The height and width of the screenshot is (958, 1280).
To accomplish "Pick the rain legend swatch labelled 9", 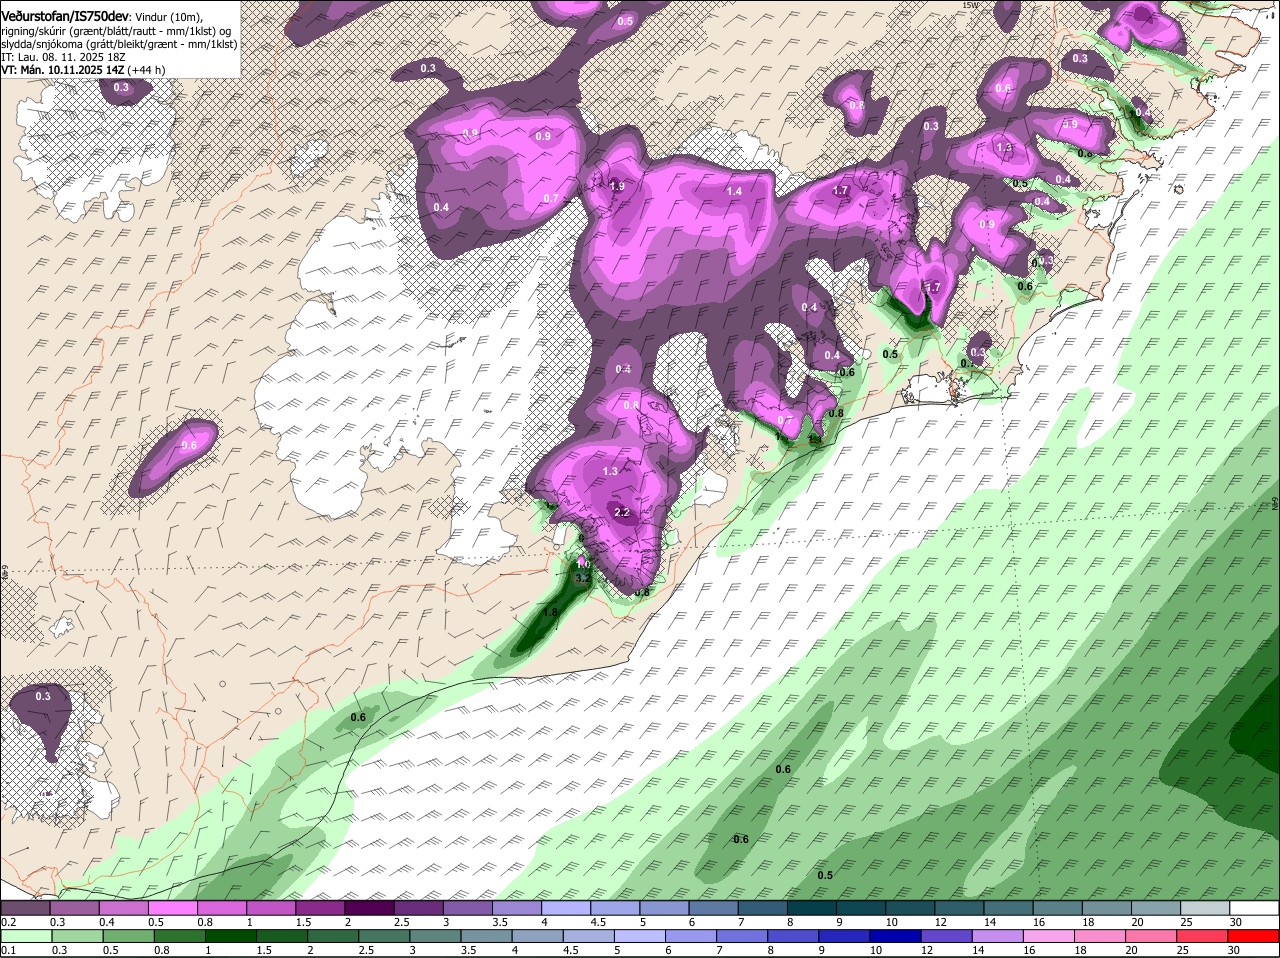I will point(843,935).
